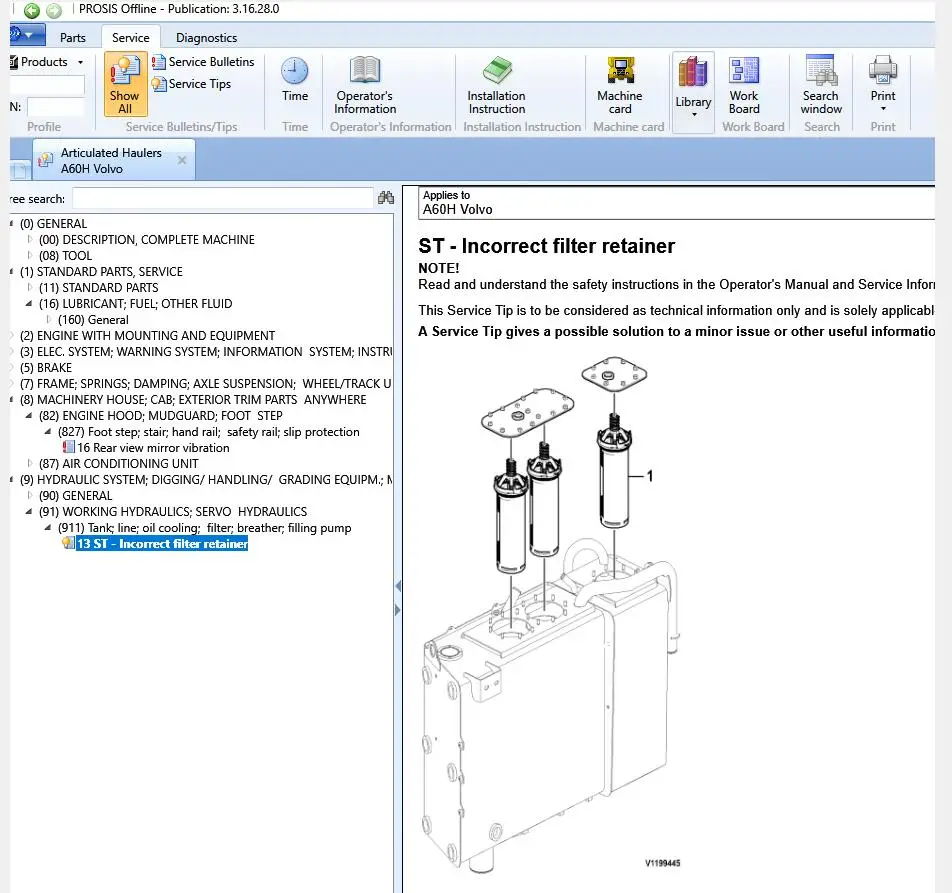The width and height of the screenshot is (952, 893).
Task: Collapse (827) Foot step; stair; hand rail
Action: [48, 432]
